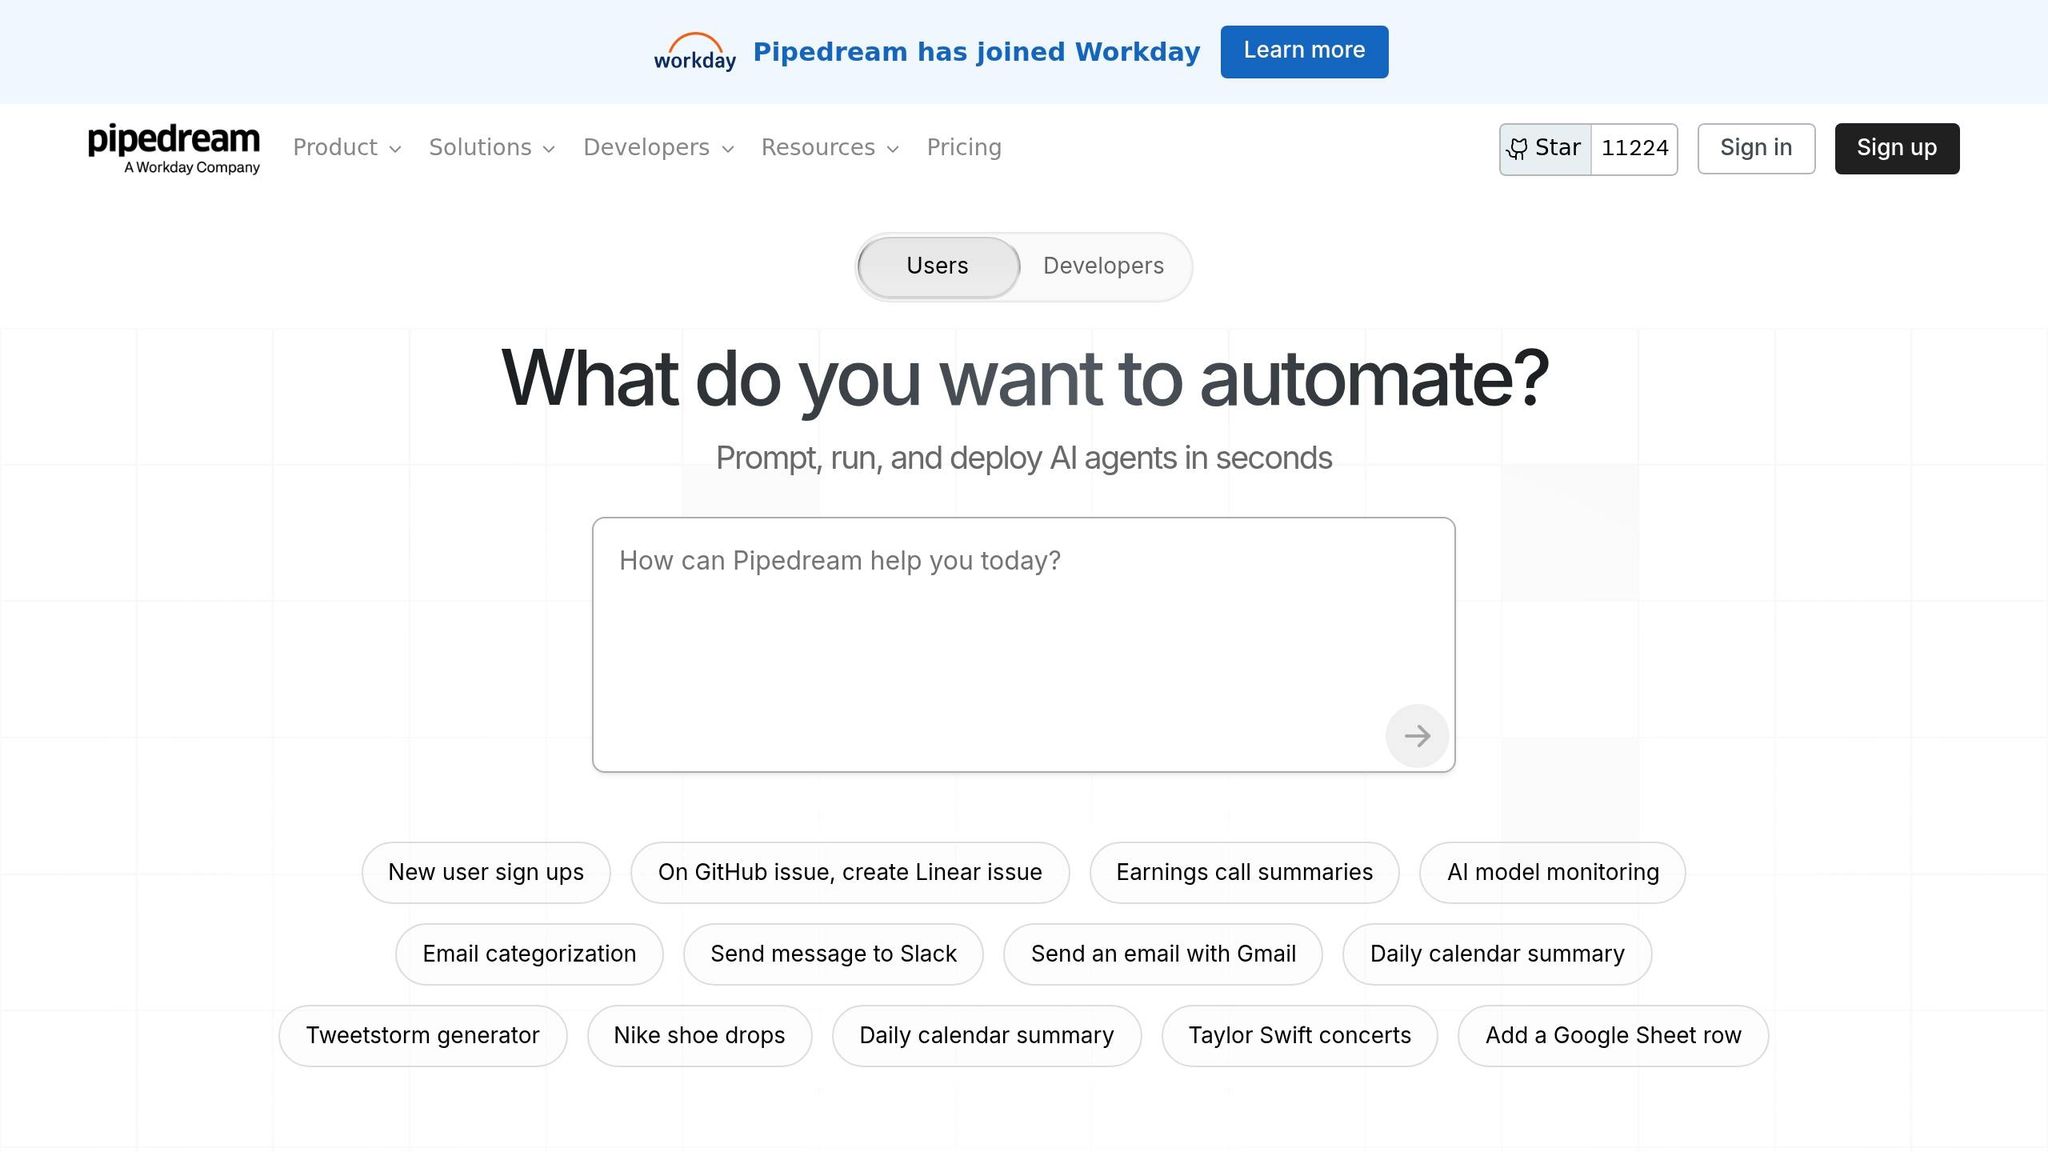Screen dimensions: 2048x1152
Task: Click the Pipedream logo
Action: pyautogui.click(x=174, y=148)
